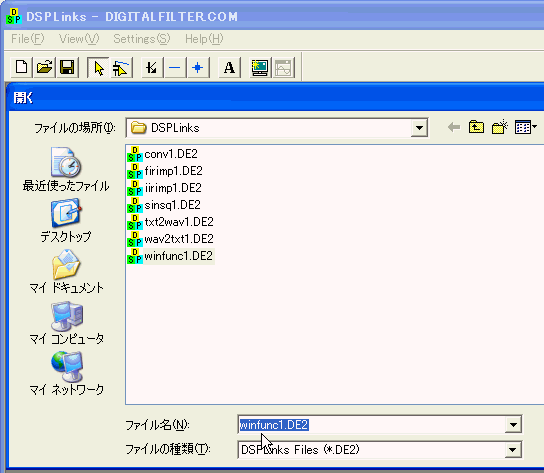The height and width of the screenshot is (473, 544).
Task: Select txt2wav1.DE2 in file list
Action: 170,222
